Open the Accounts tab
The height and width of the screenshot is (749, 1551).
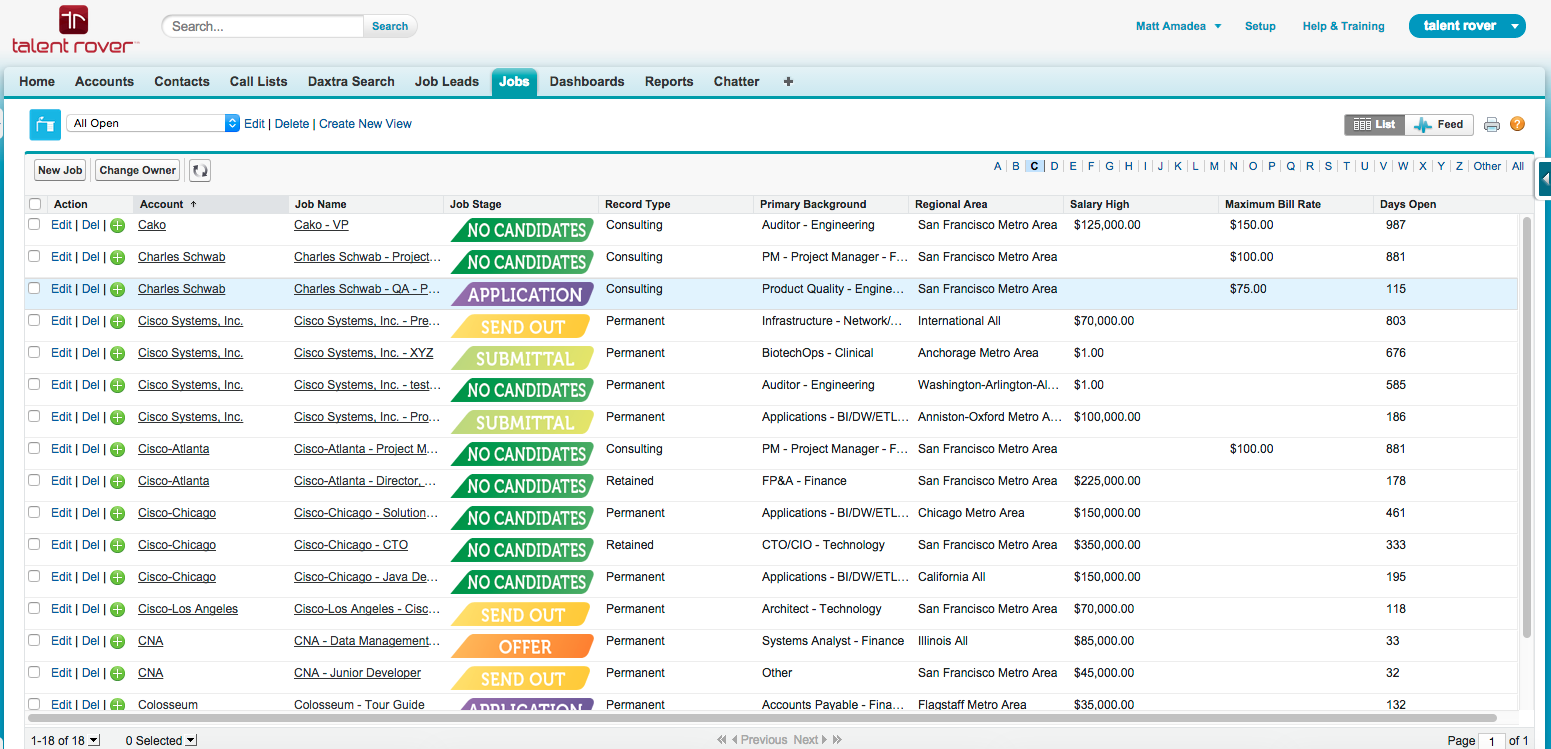[x=104, y=82]
